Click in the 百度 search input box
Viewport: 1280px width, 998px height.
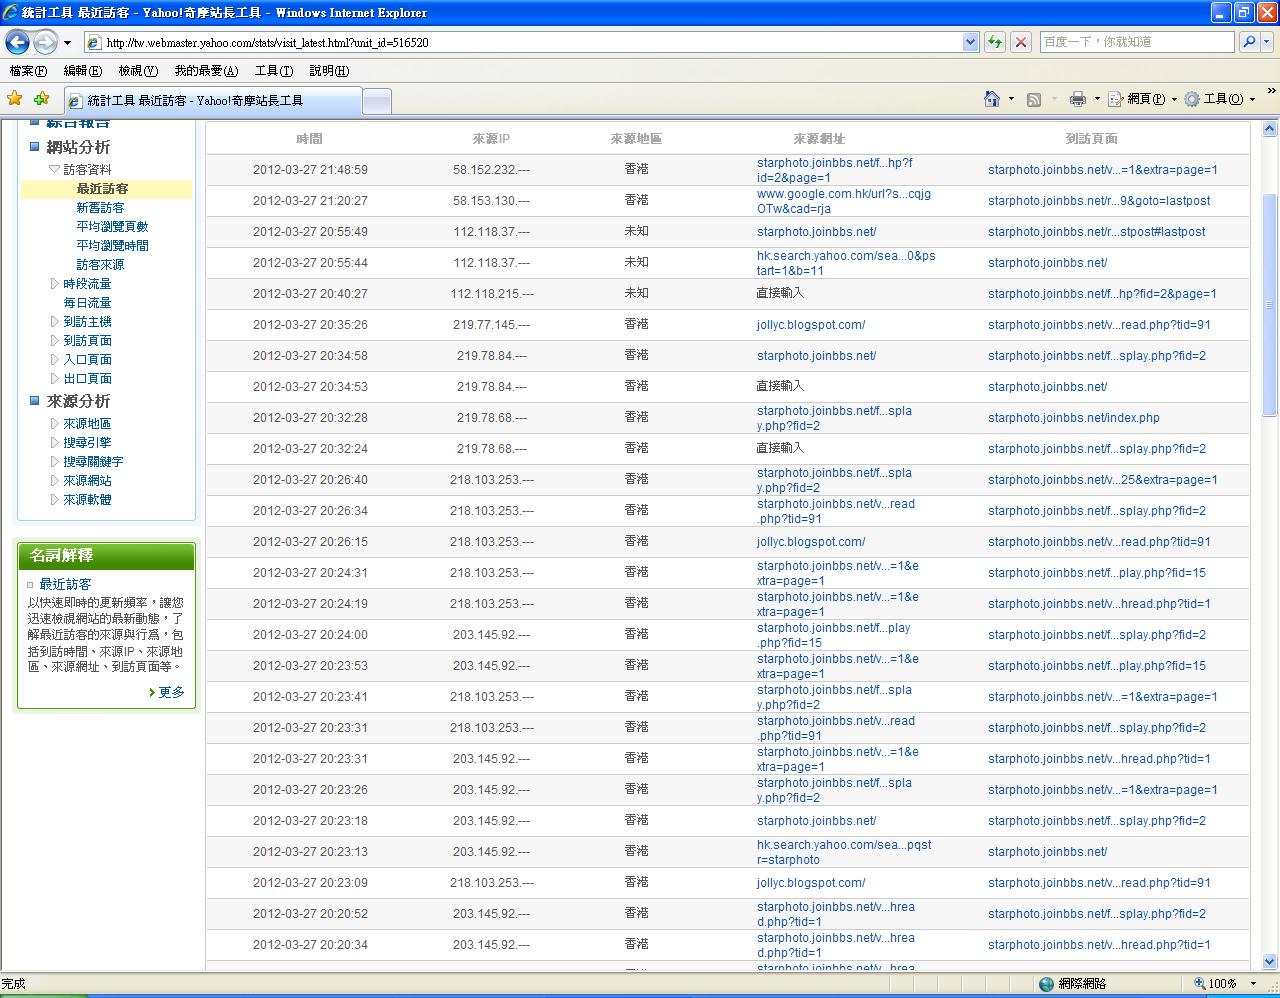pos(1136,42)
